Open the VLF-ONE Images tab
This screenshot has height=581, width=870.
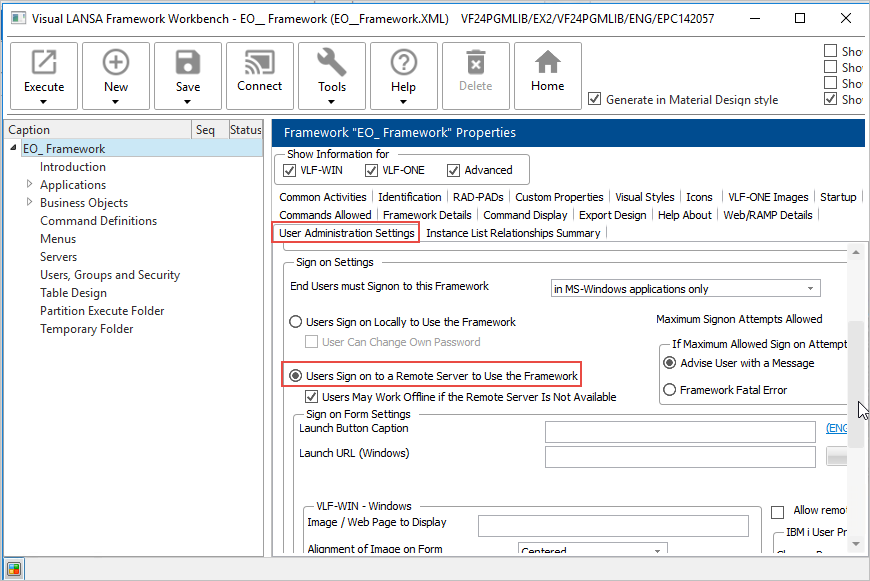pos(768,197)
